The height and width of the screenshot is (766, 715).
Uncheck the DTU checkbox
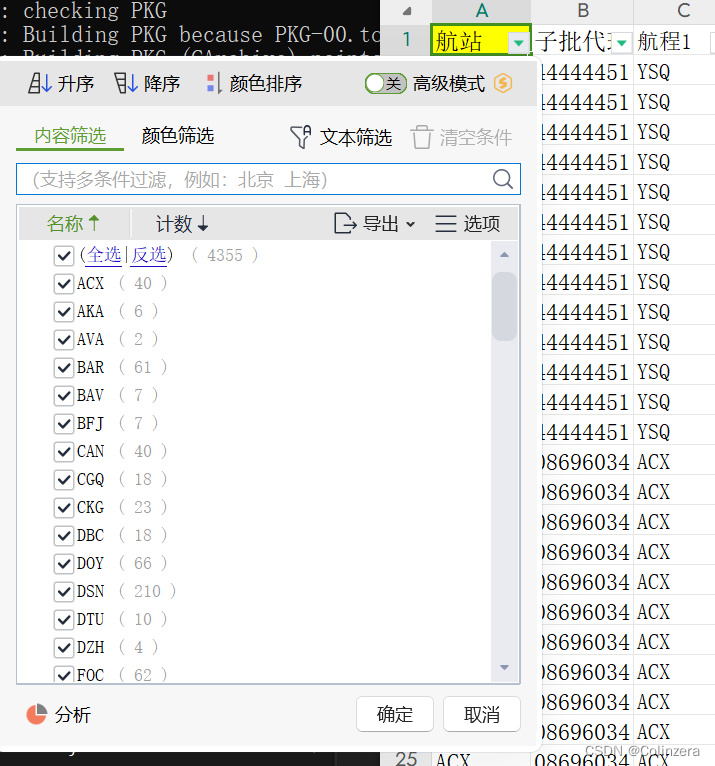(x=63, y=620)
